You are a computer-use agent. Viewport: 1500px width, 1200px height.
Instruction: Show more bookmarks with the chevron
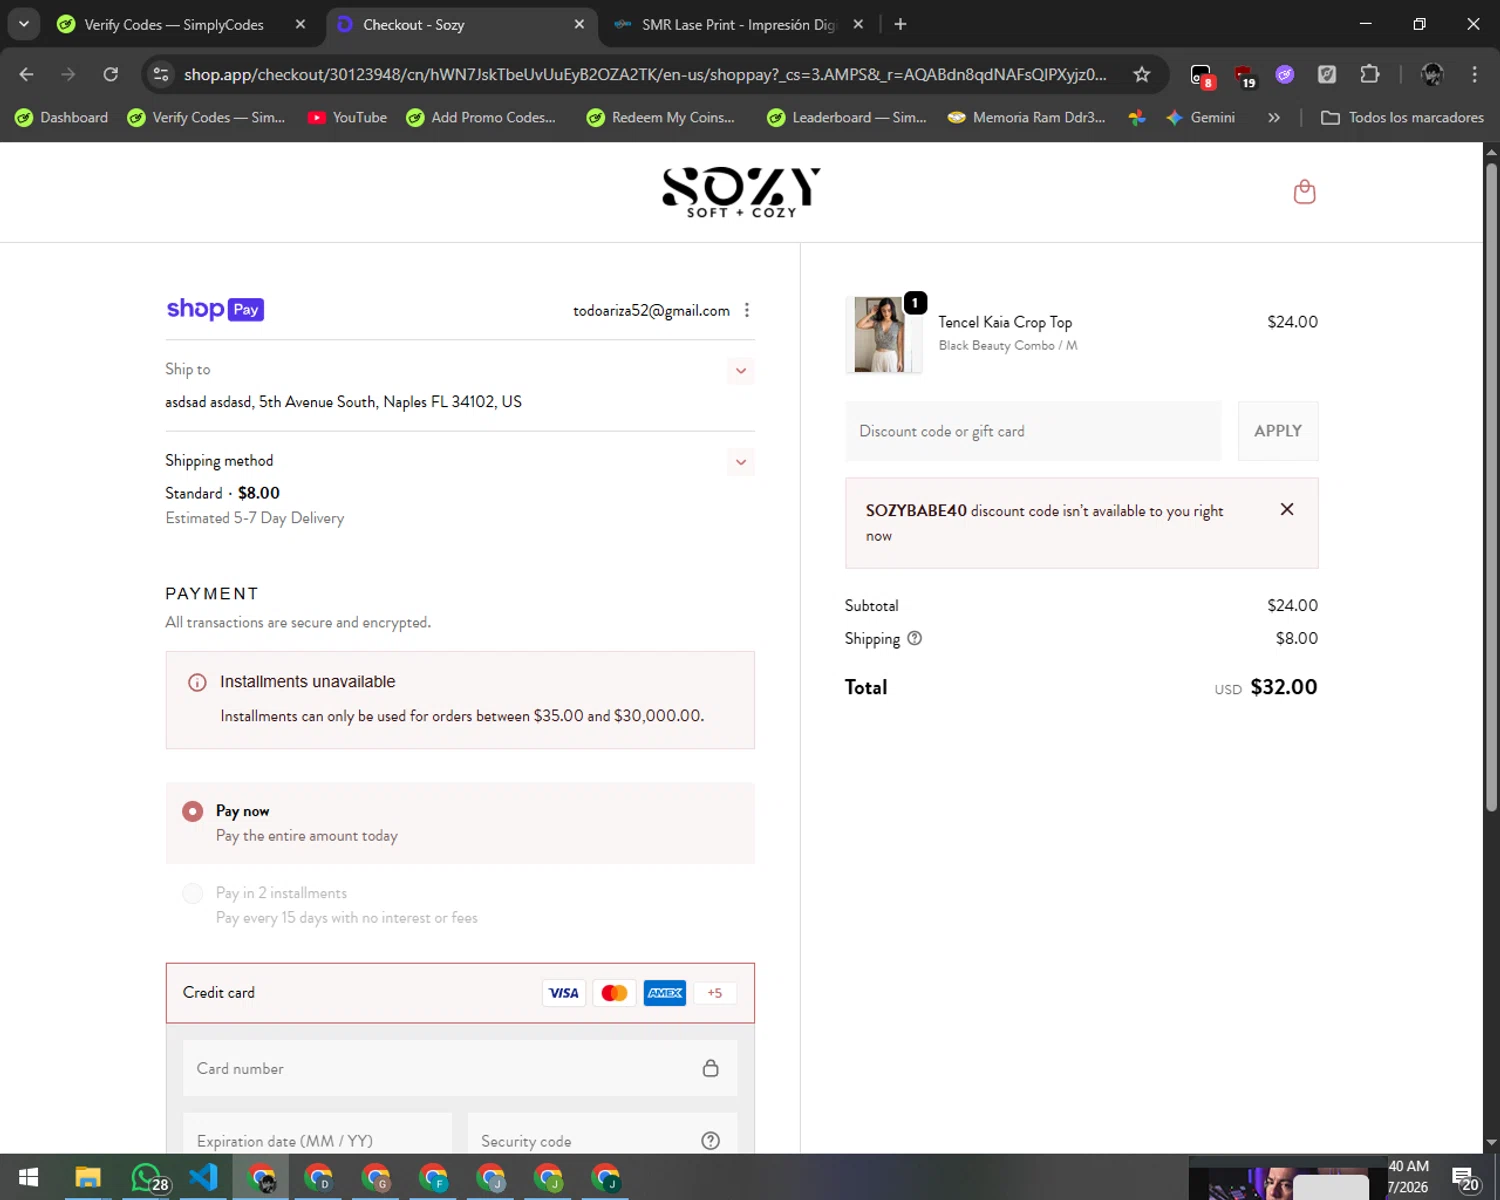pos(1274,117)
